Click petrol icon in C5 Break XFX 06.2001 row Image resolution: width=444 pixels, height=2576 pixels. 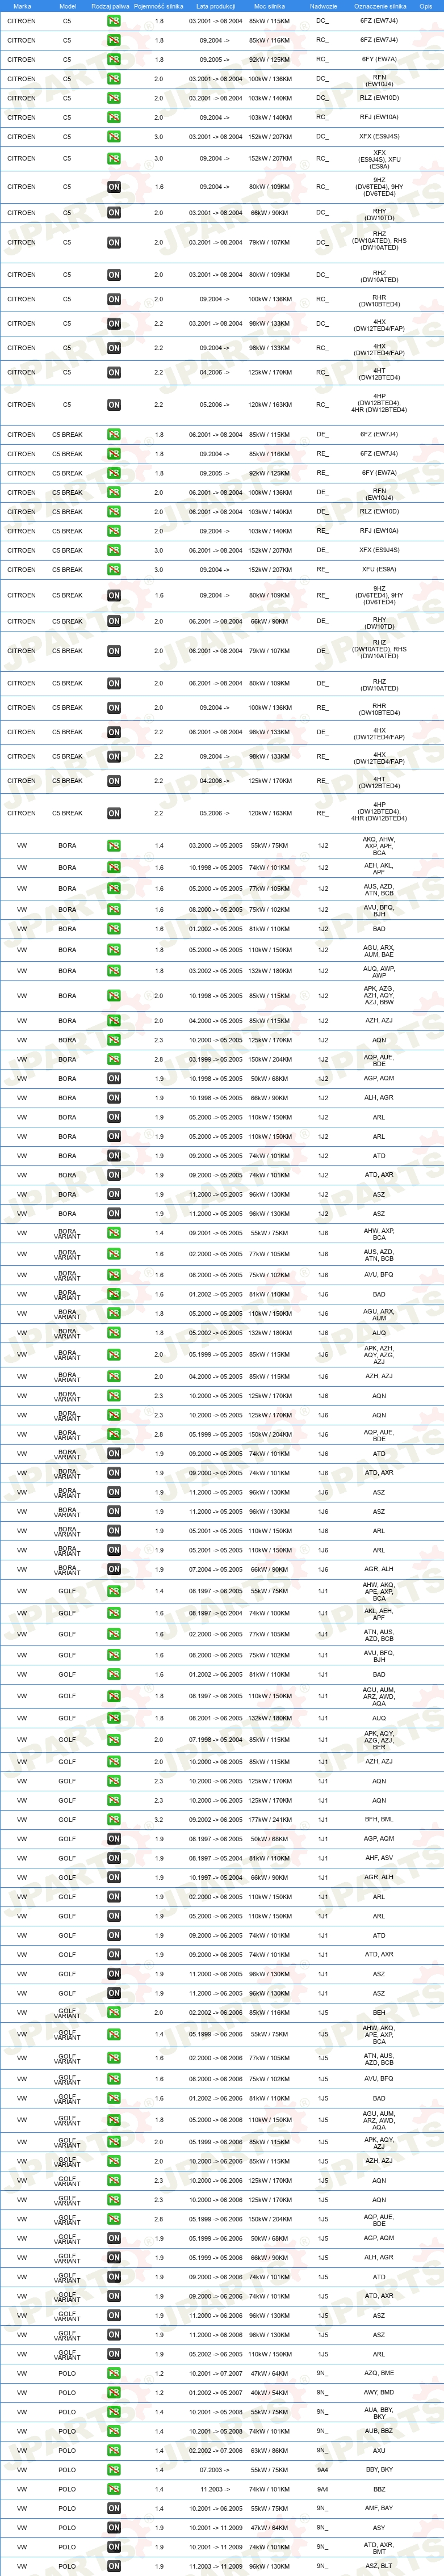click(114, 551)
